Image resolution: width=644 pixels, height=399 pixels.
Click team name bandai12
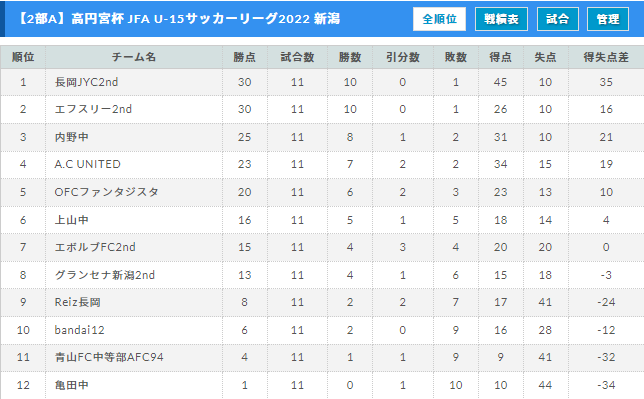pyautogui.click(x=80, y=330)
